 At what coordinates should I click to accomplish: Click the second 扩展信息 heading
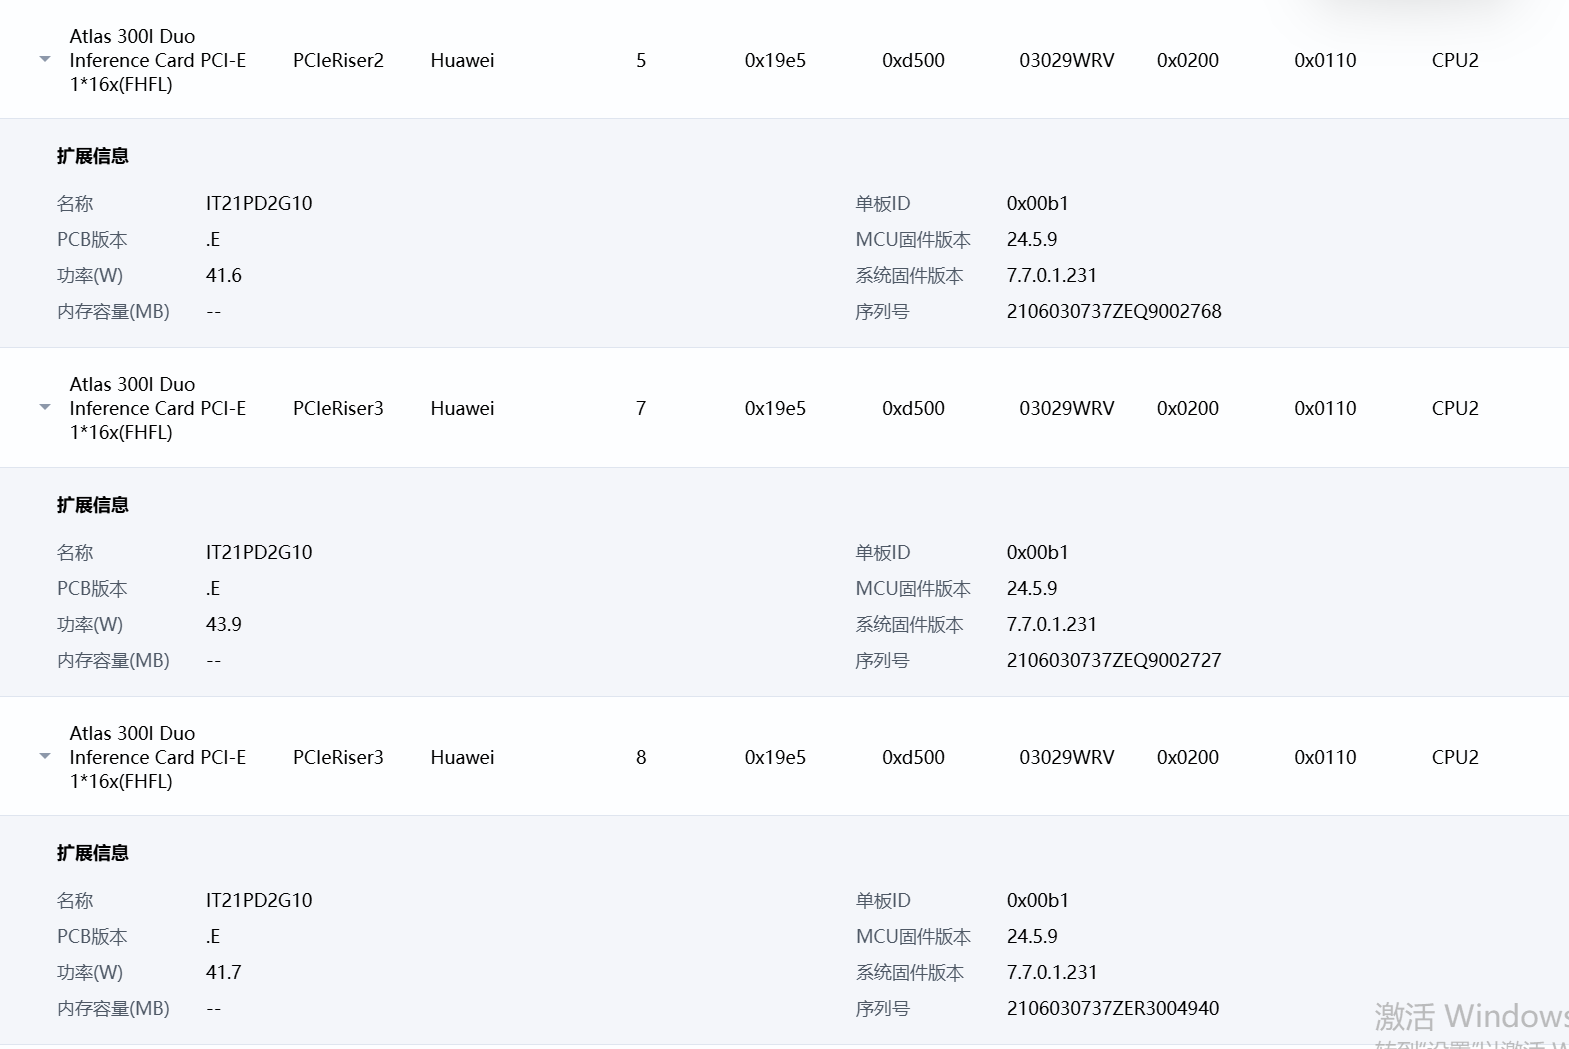(x=92, y=505)
